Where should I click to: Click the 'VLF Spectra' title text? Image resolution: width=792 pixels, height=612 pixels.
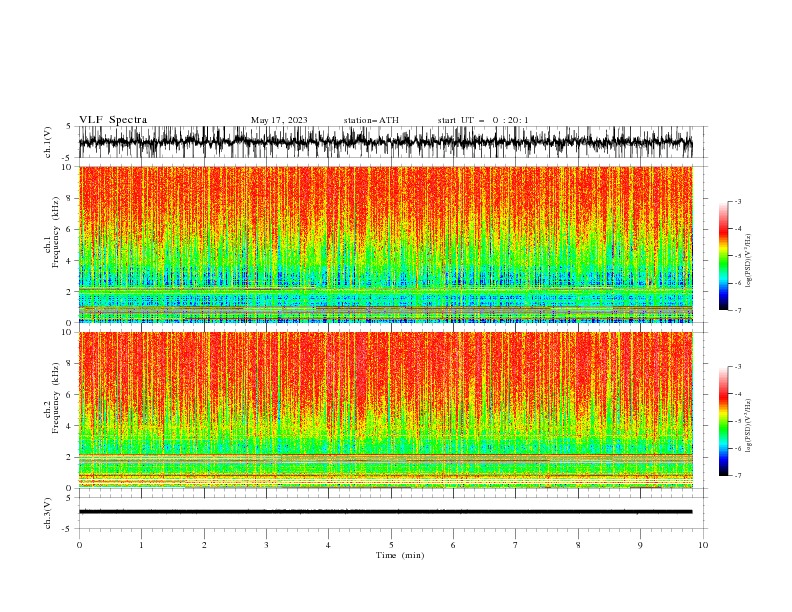(113, 120)
